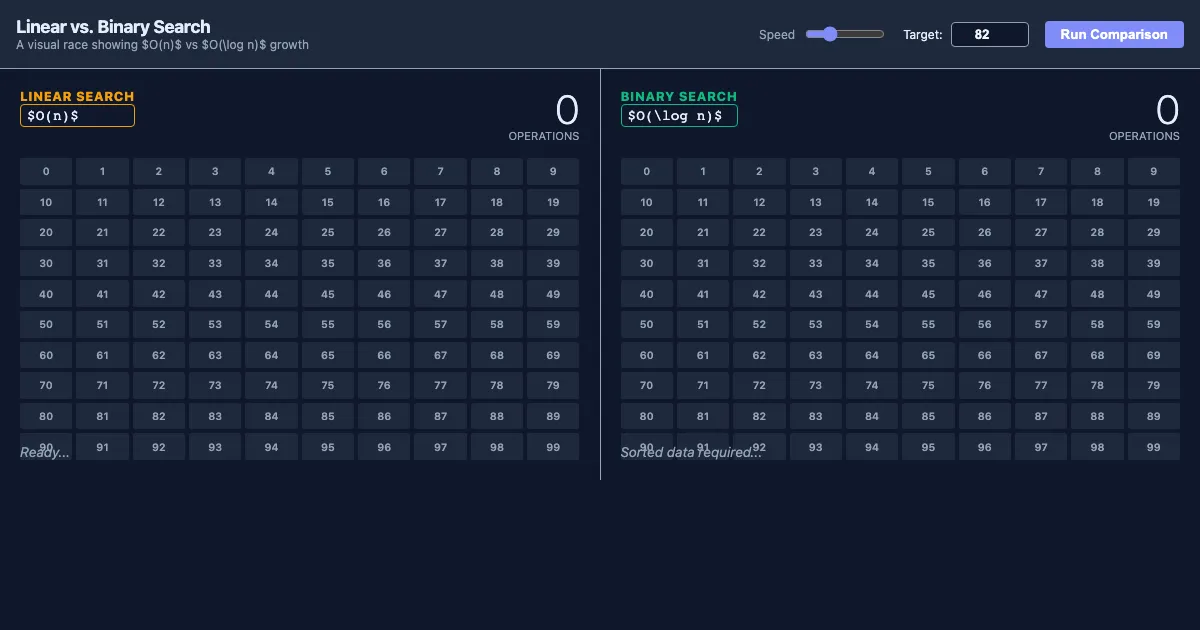Viewport: 1200px width, 630px height.
Task: Select cell 67 in Binary Search grid
Action: click(1041, 355)
